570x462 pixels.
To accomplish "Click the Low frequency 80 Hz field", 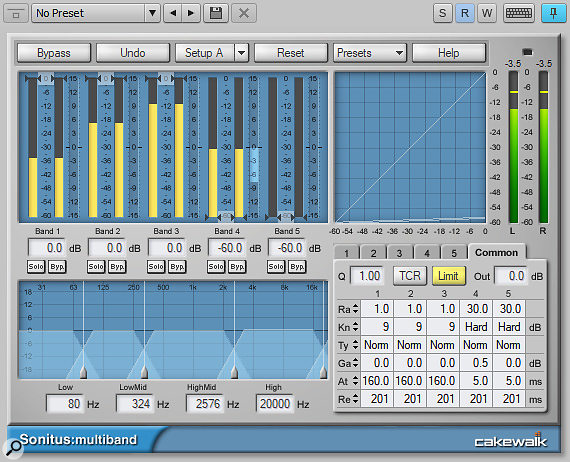I will point(65,404).
